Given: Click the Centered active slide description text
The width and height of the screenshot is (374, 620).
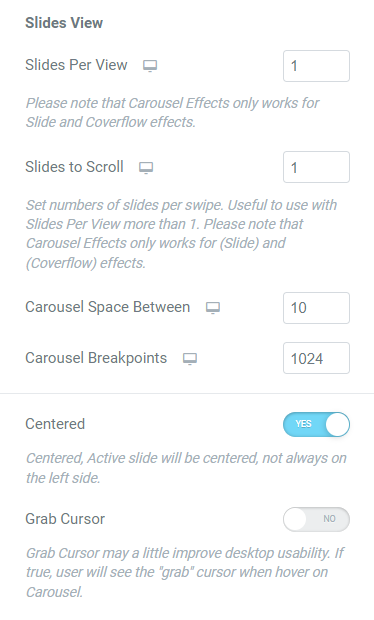Looking at the screenshot, I should [186, 468].
